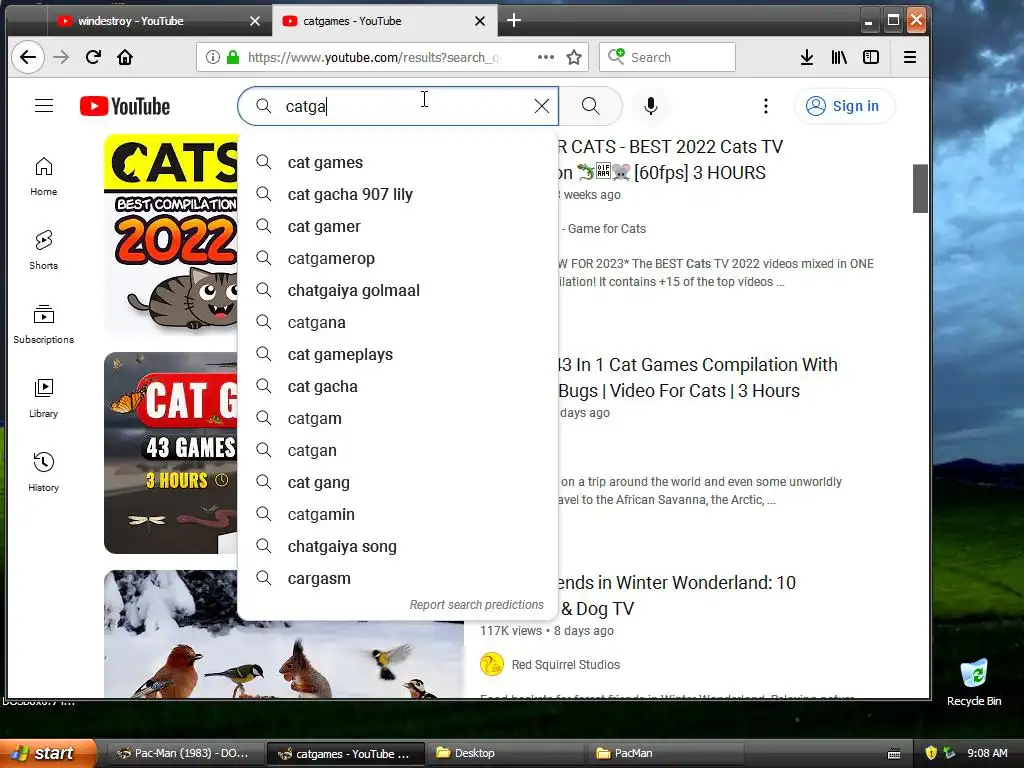Image resolution: width=1024 pixels, height=768 pixels.
Task: Open Library in sidebar
Action: (44, 398)
